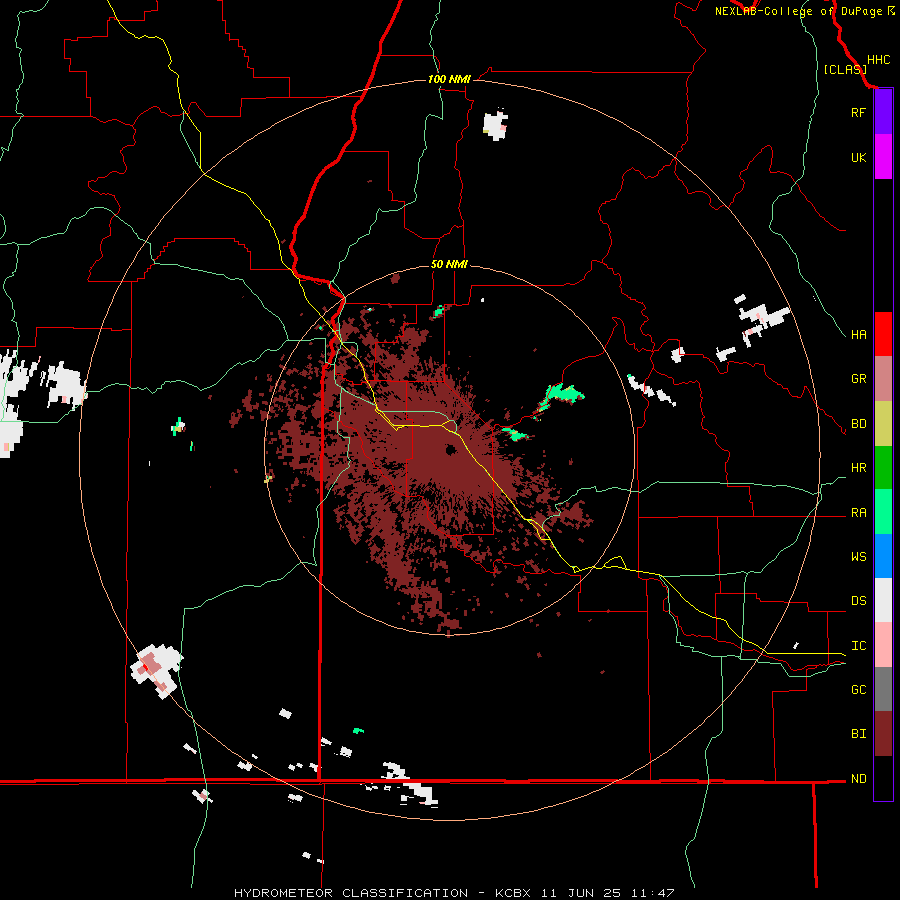Select the BD yellow-olive legend swatch

click(883, 423)
